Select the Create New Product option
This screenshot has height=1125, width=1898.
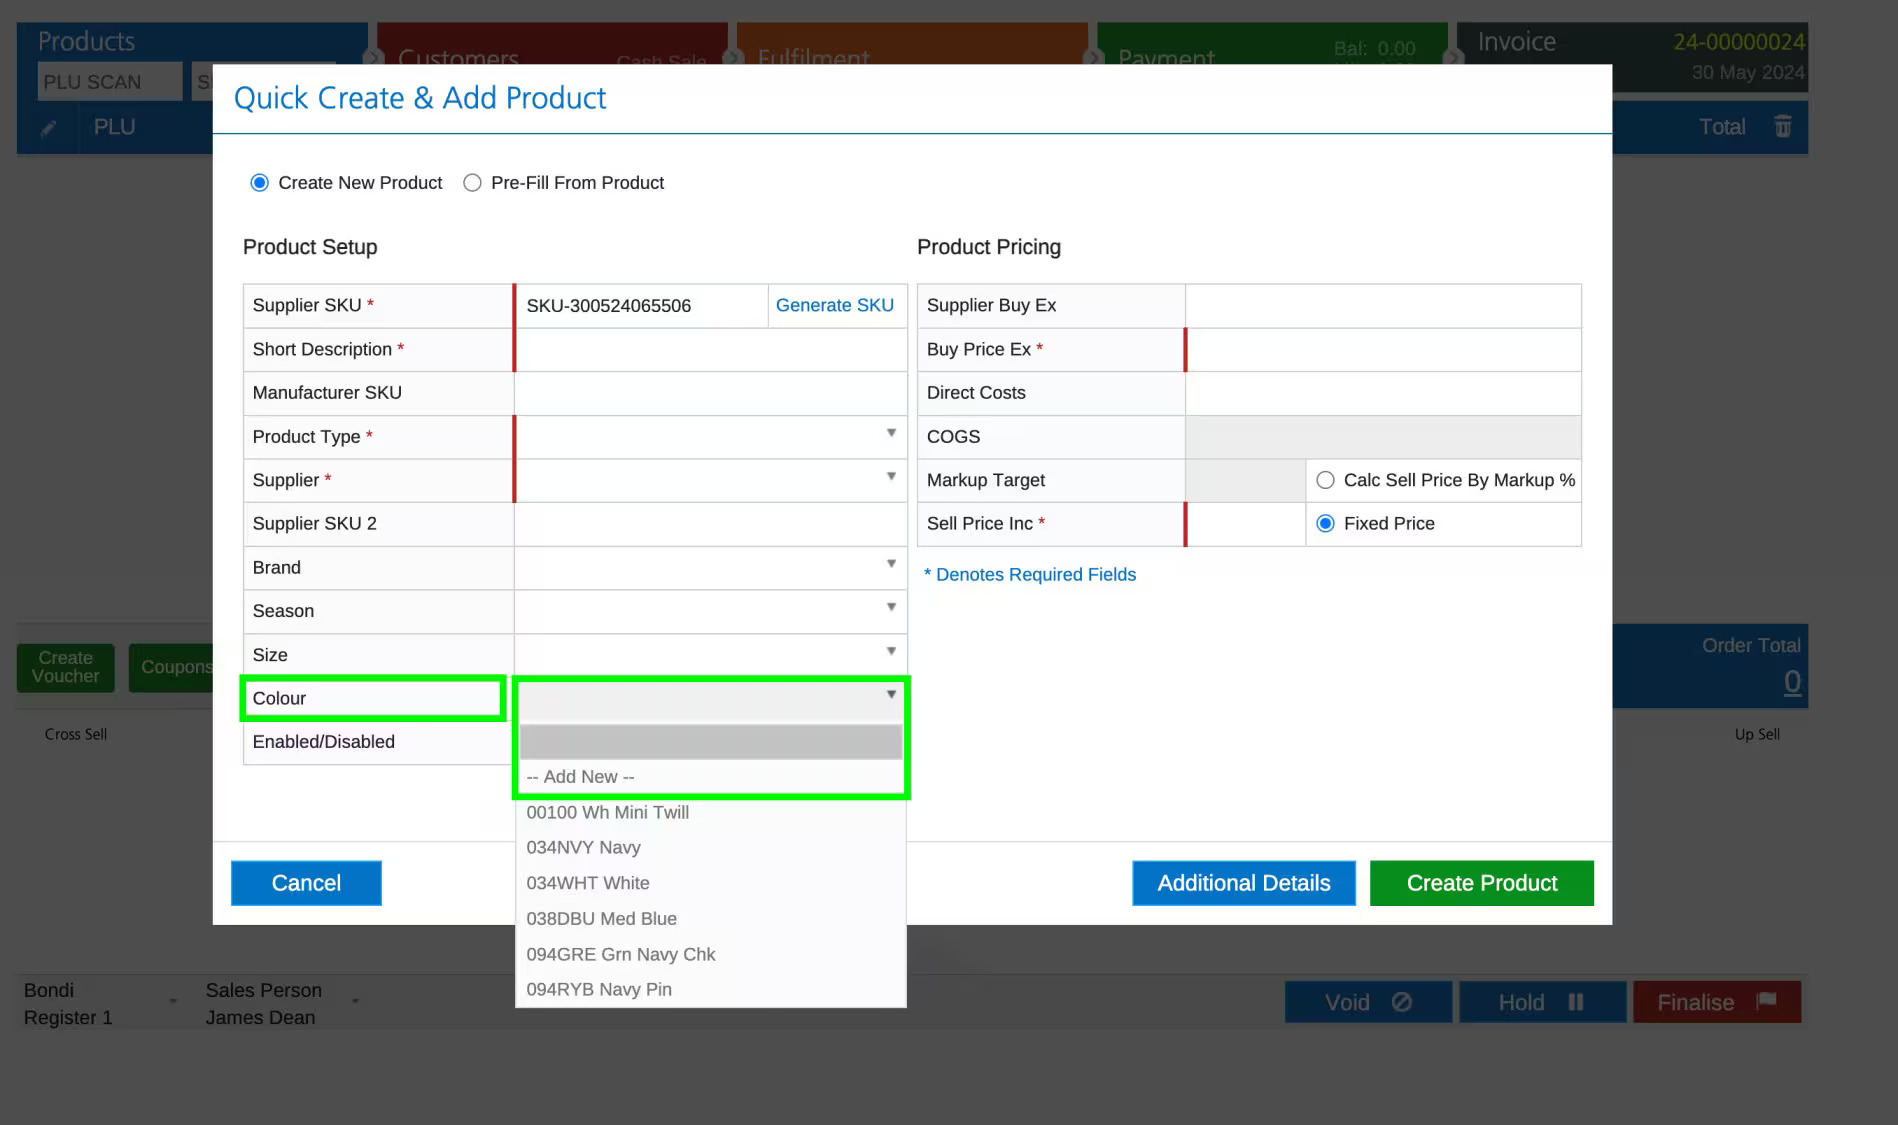[260, 183]
